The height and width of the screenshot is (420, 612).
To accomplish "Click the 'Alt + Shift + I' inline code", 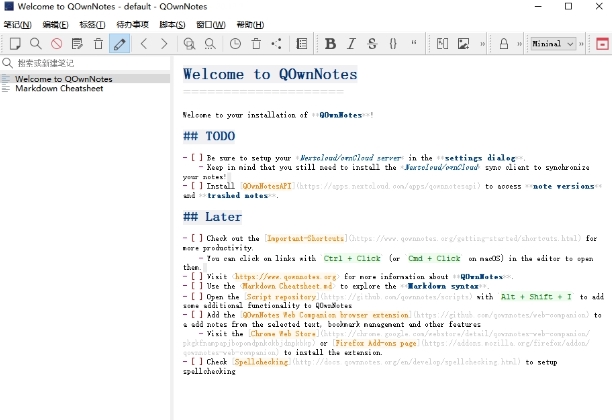I will [x=536, y=297].
